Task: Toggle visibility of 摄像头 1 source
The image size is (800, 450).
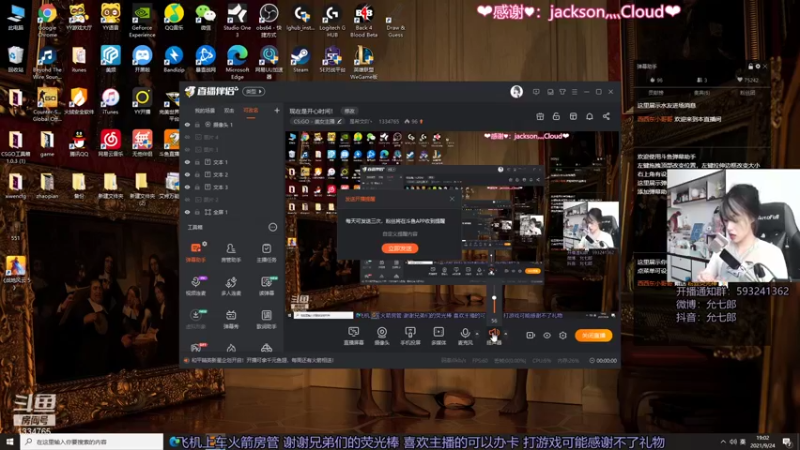Action: (187, 124)
